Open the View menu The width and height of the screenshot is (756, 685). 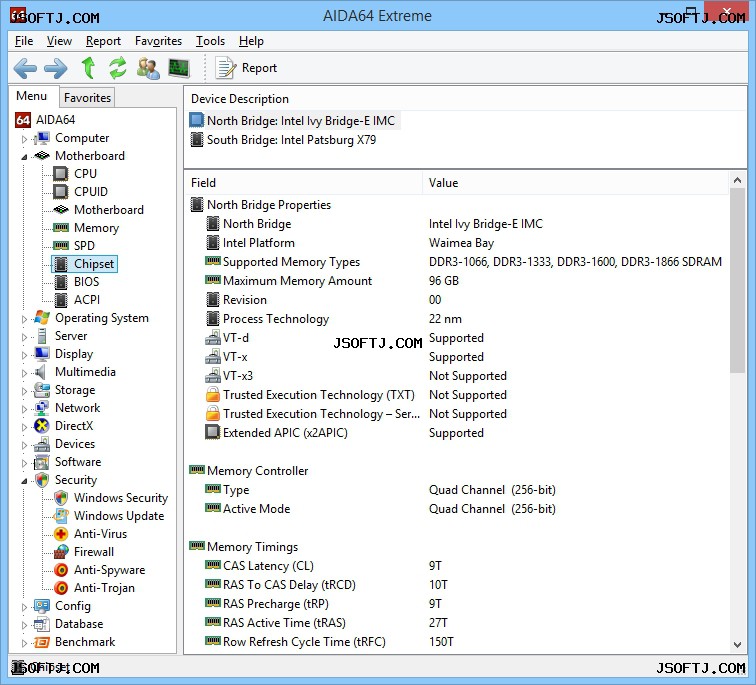pyautogui.click(x=59, y=41)
